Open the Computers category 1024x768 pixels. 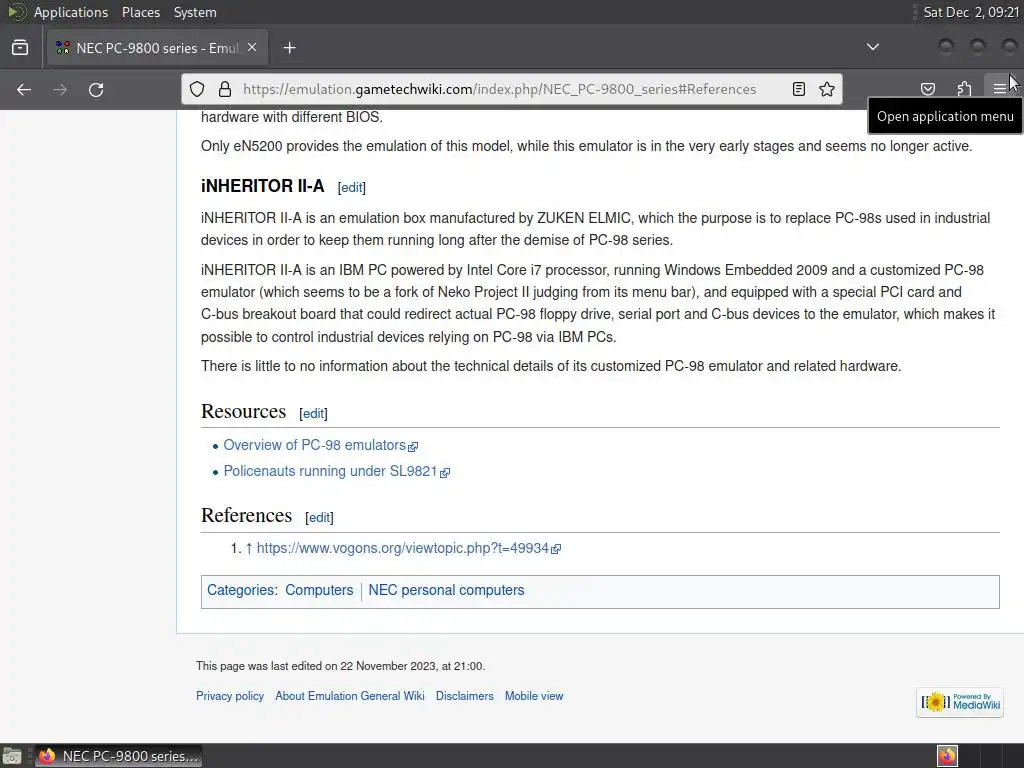click(319, 590)
